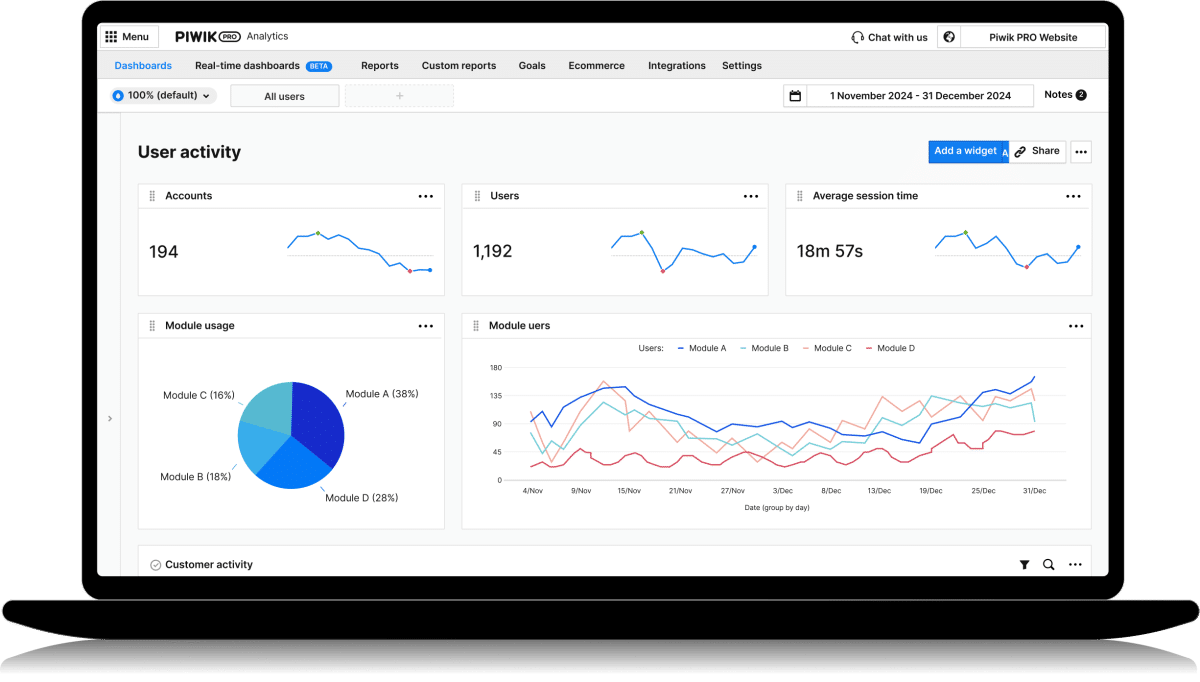Open the Ecommerce tab
Viewport: 1200px width, 682px height.
pos(596,66)
